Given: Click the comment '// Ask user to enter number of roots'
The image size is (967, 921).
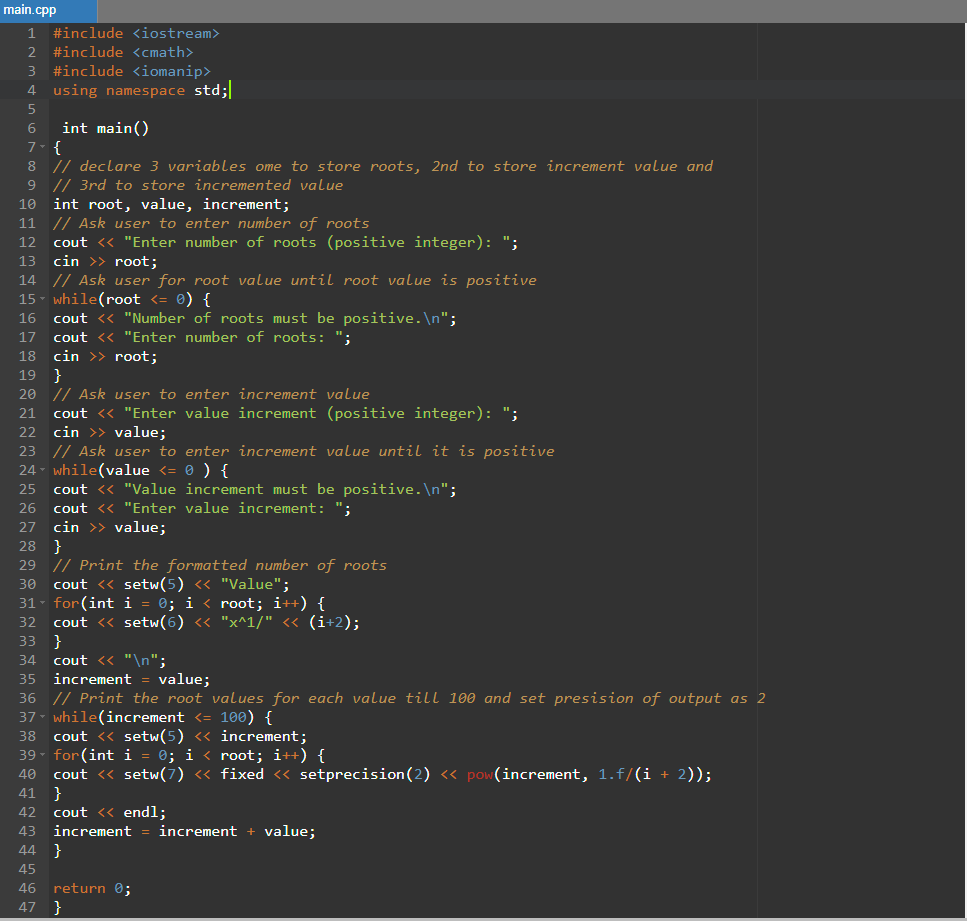Looking at the screenshot, I should click(x=211, y=223).
